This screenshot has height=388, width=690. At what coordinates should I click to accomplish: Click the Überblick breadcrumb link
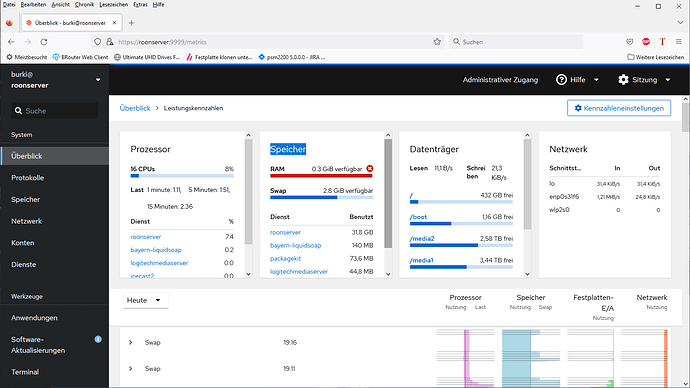(135, 108)
